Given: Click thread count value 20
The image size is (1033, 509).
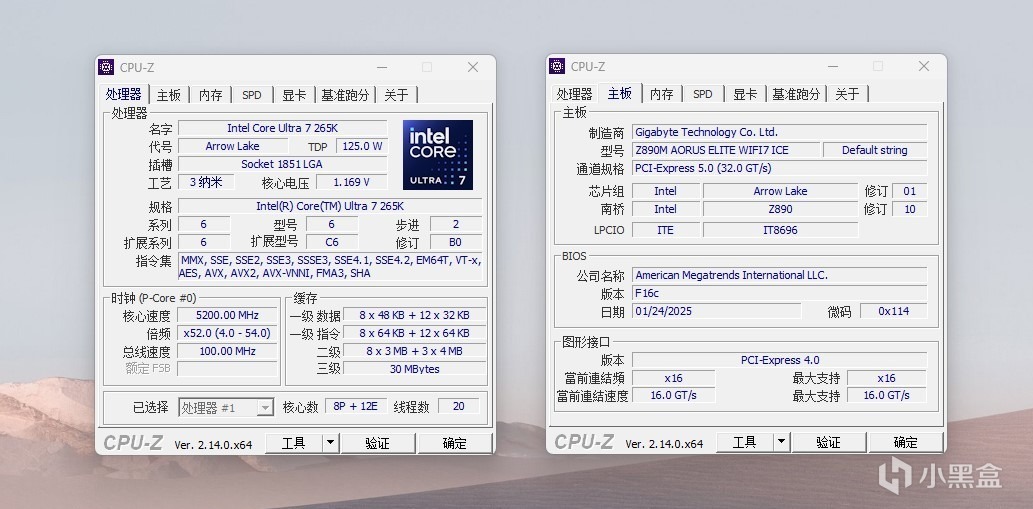Looking at the screenshot, I should tap(459, 406).
